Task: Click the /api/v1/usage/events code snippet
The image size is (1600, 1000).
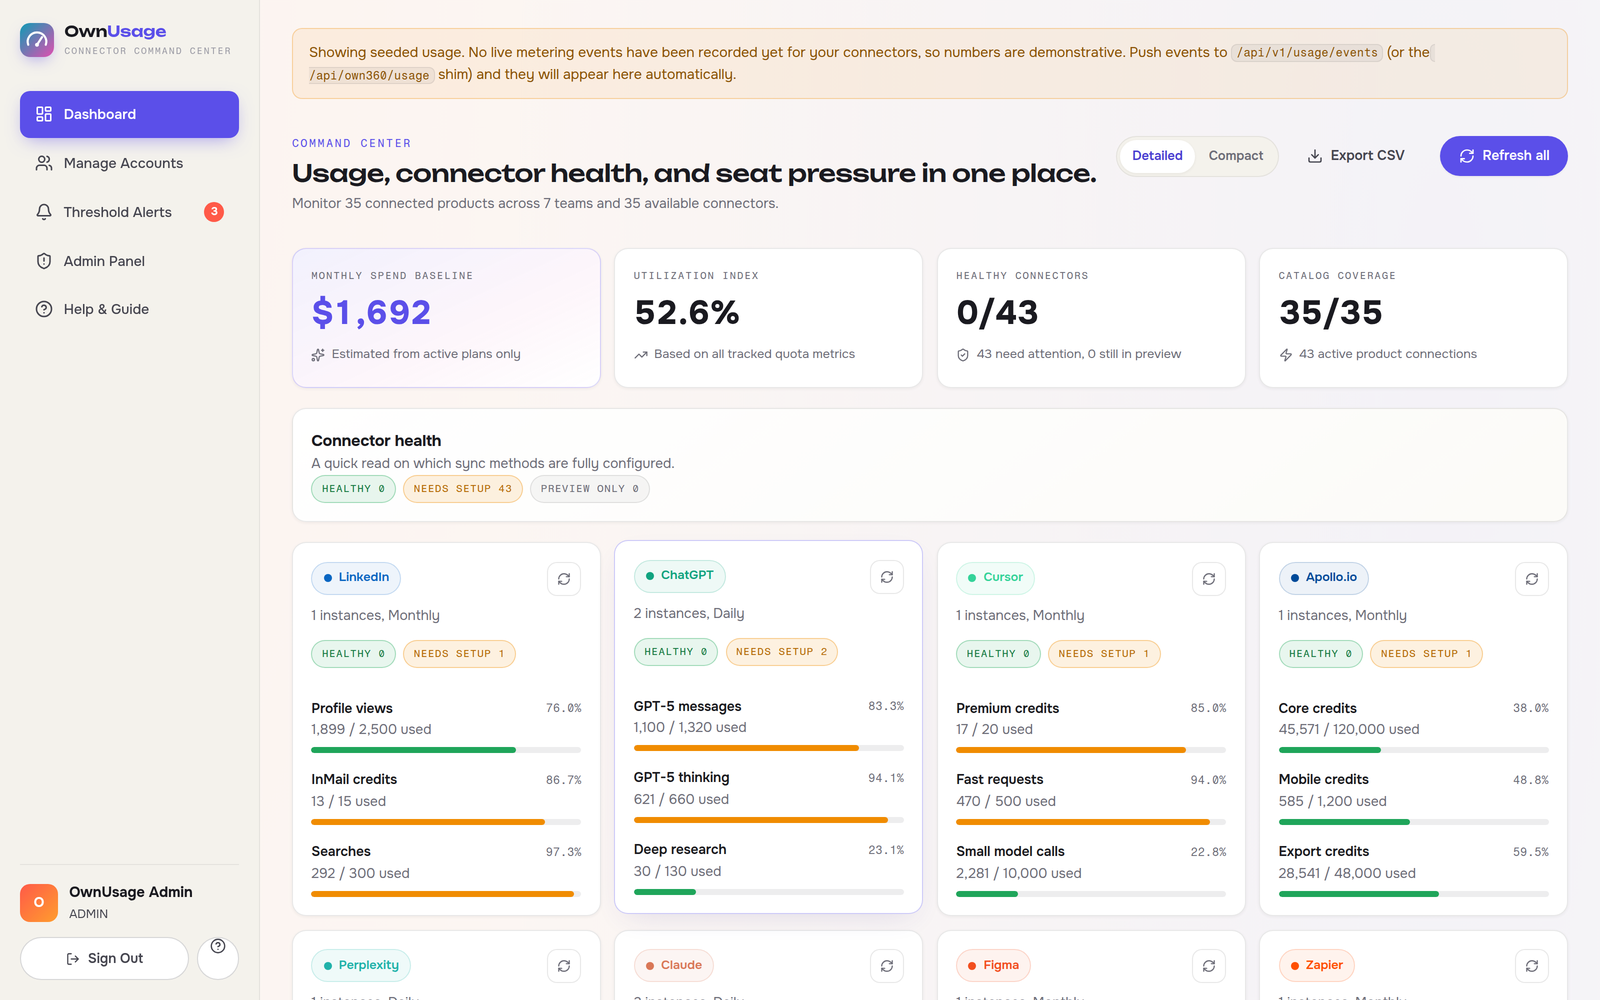Action: click(x=1307, y=53)
